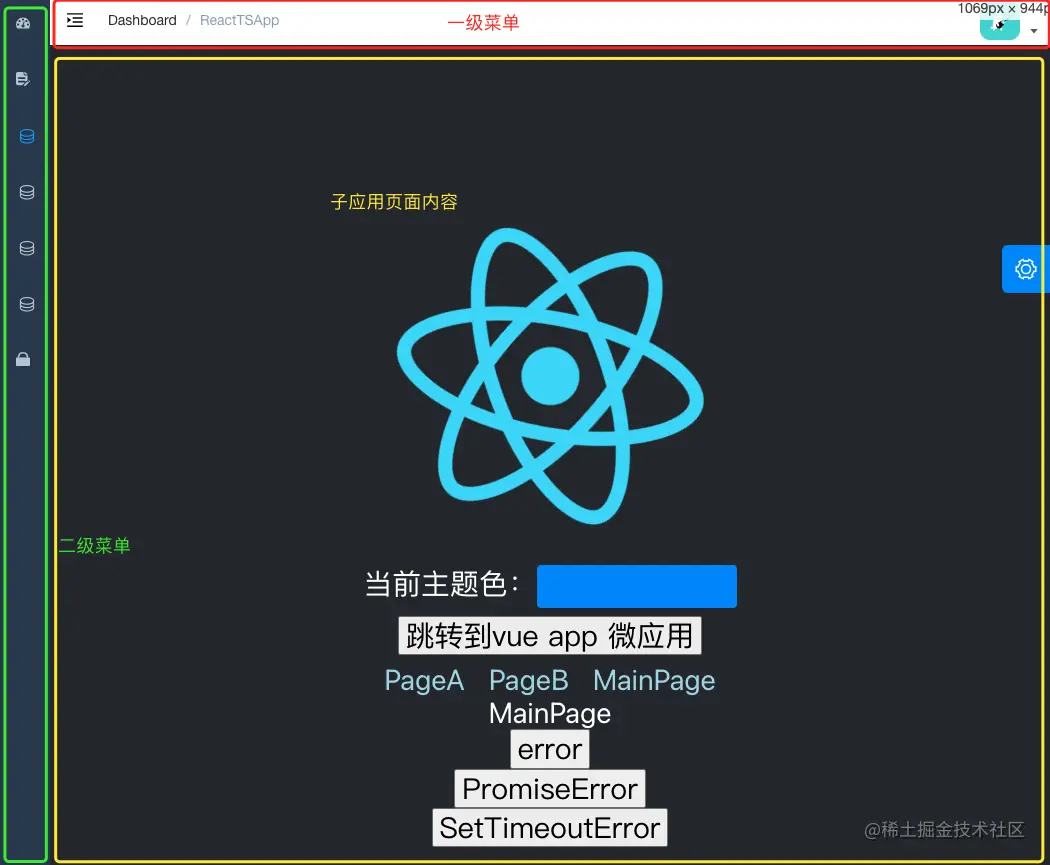Select the highlighted blue database icon
The width and height of the screenshot is (1050, 865).
(27, 137)
